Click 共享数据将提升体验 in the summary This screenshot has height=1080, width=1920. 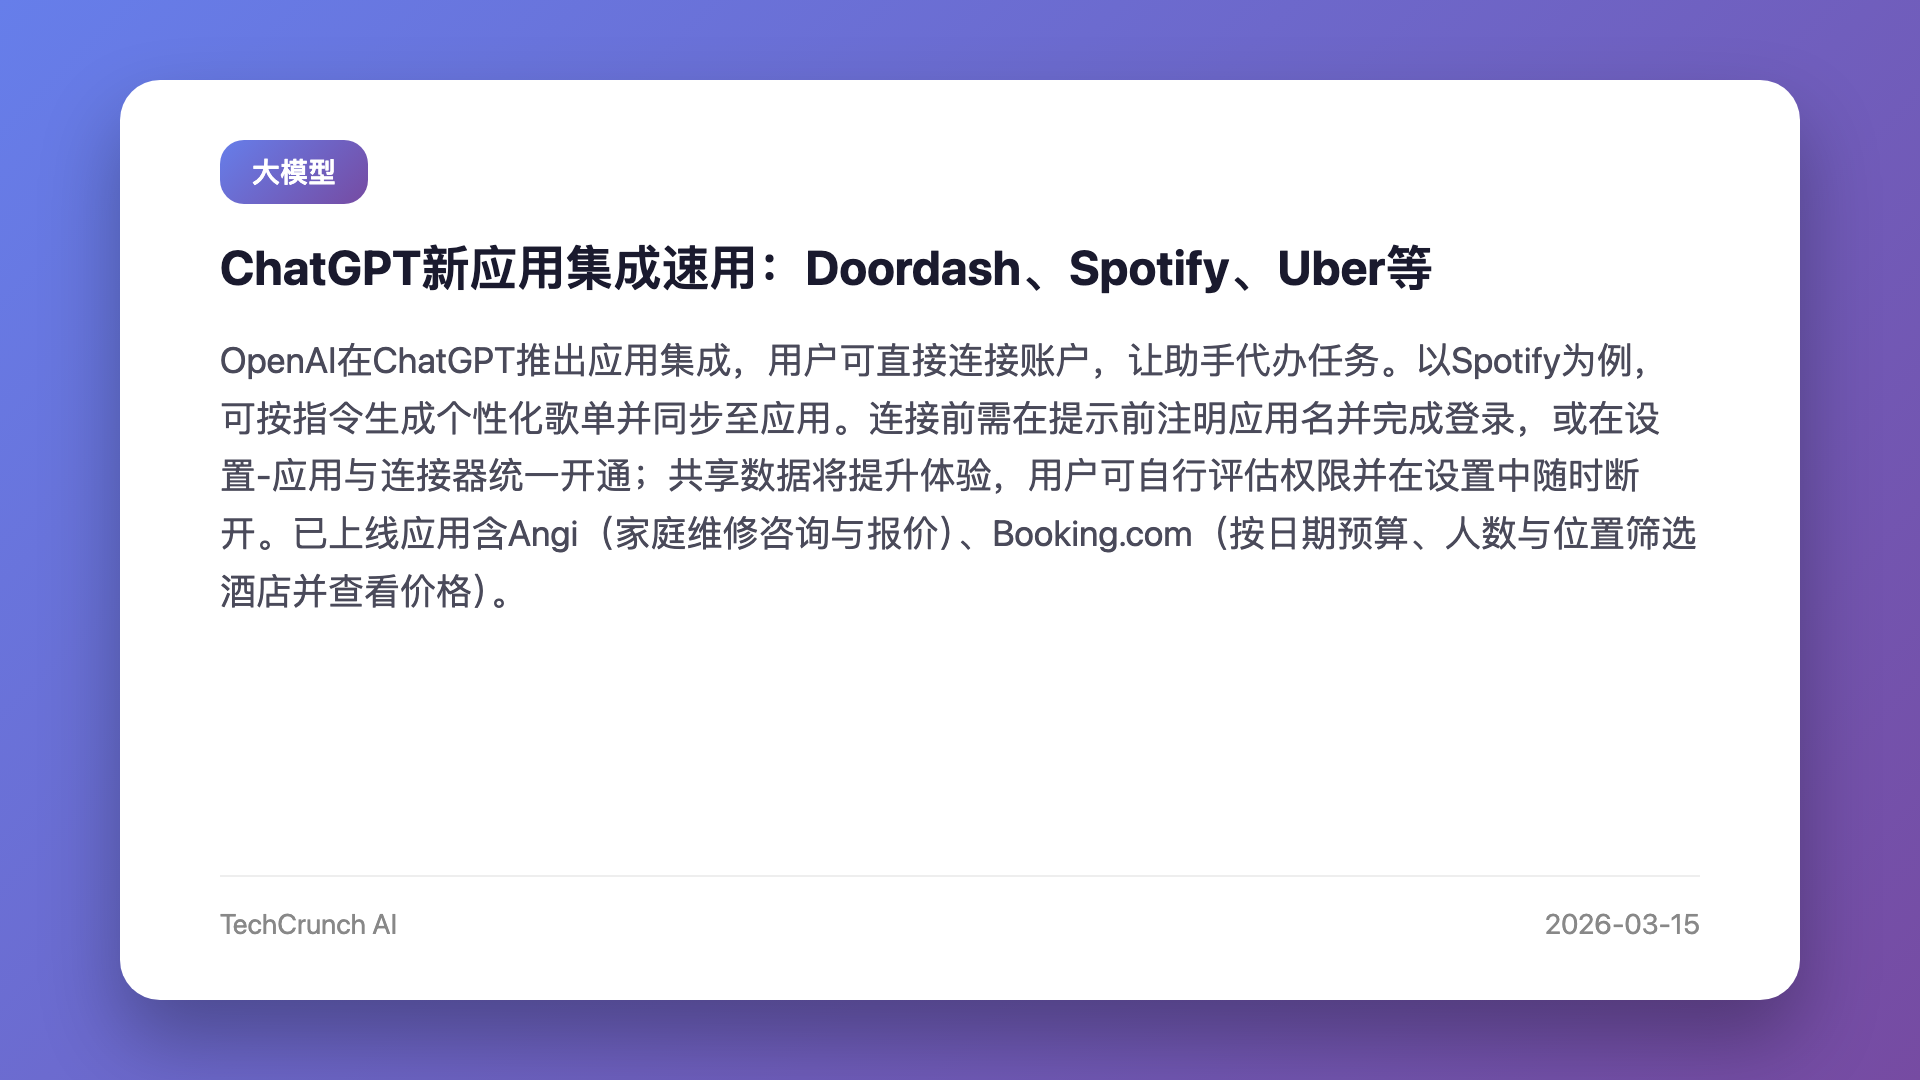coord(830,476)
